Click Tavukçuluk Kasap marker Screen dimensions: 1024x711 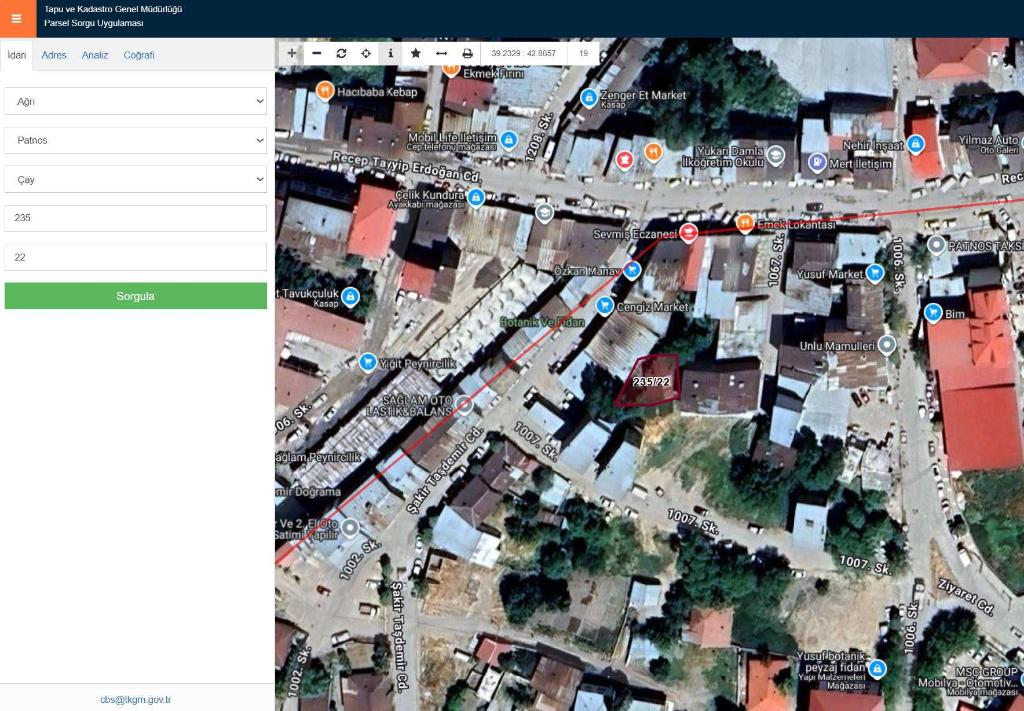350,297
